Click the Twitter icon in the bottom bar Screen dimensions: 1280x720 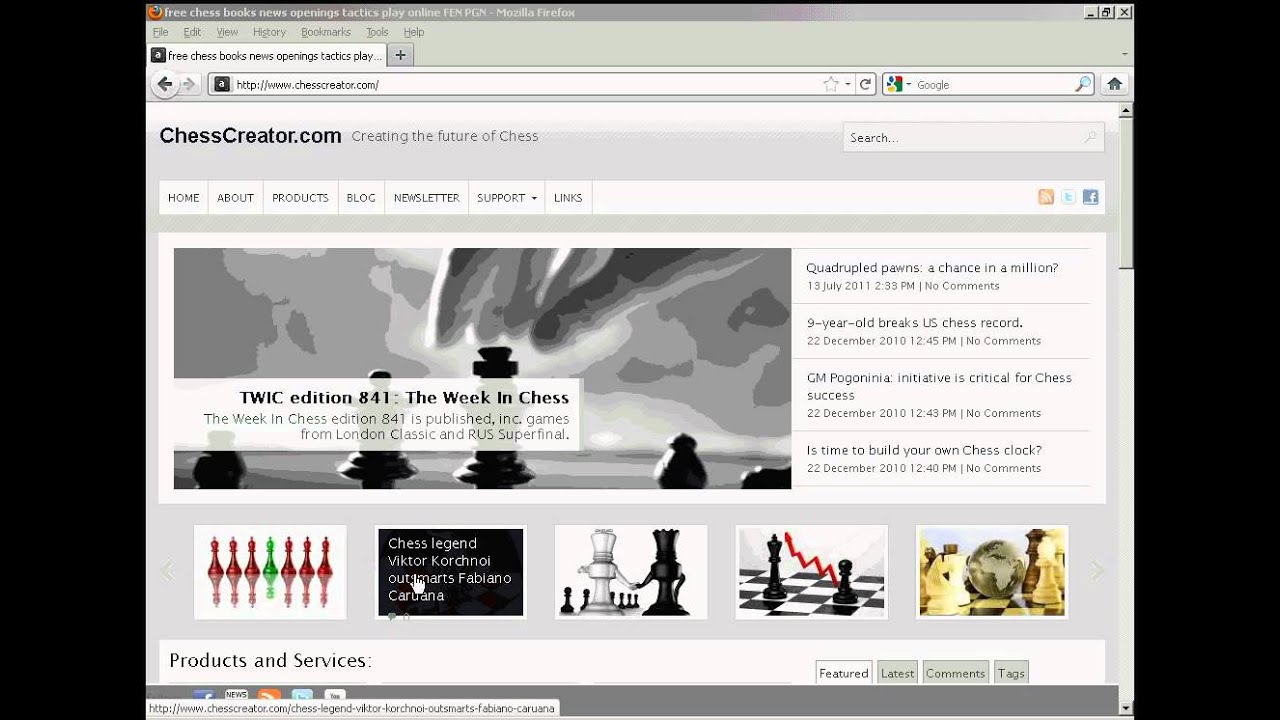point(302,696)
